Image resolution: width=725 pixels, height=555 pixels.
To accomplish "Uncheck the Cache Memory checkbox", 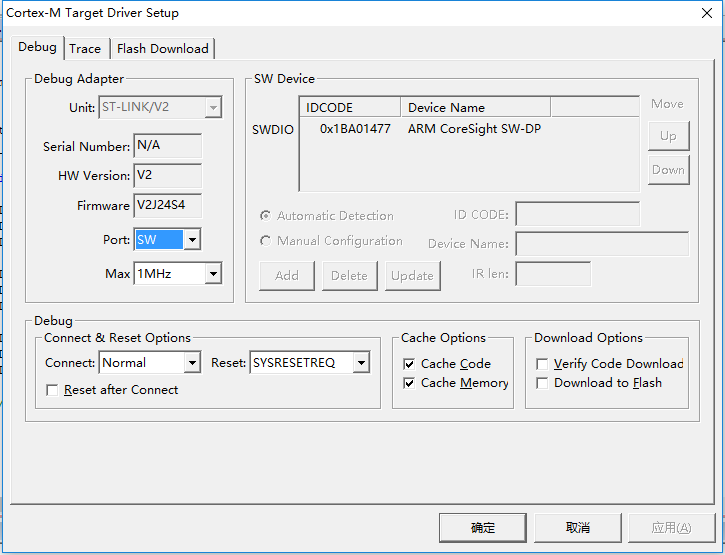I will point(409,383).
